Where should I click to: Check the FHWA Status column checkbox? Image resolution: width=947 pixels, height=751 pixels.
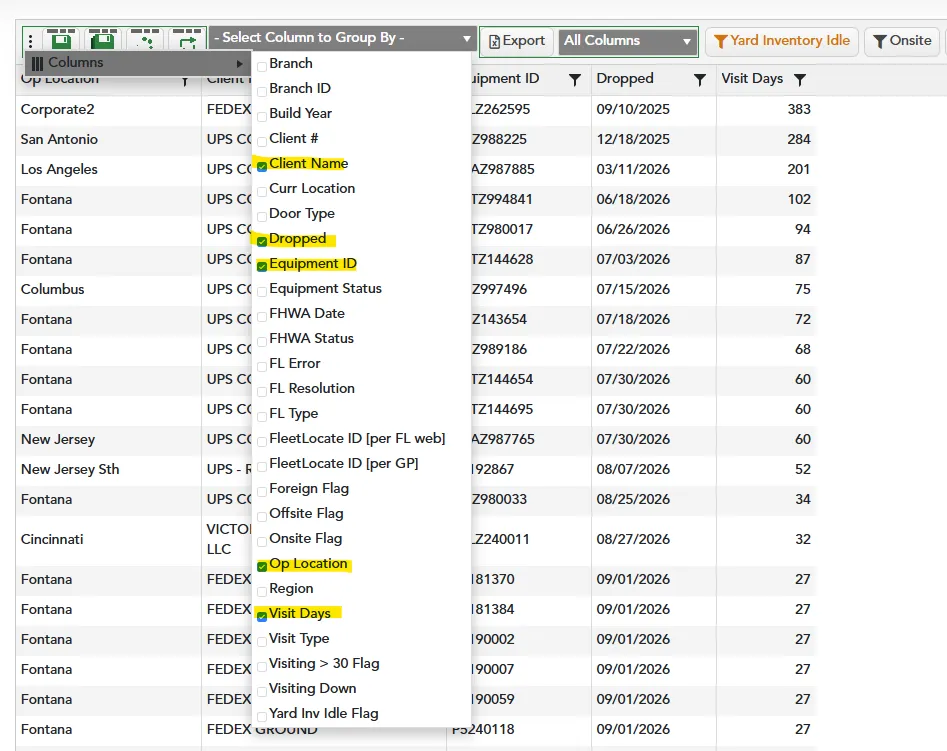point(262,341)
